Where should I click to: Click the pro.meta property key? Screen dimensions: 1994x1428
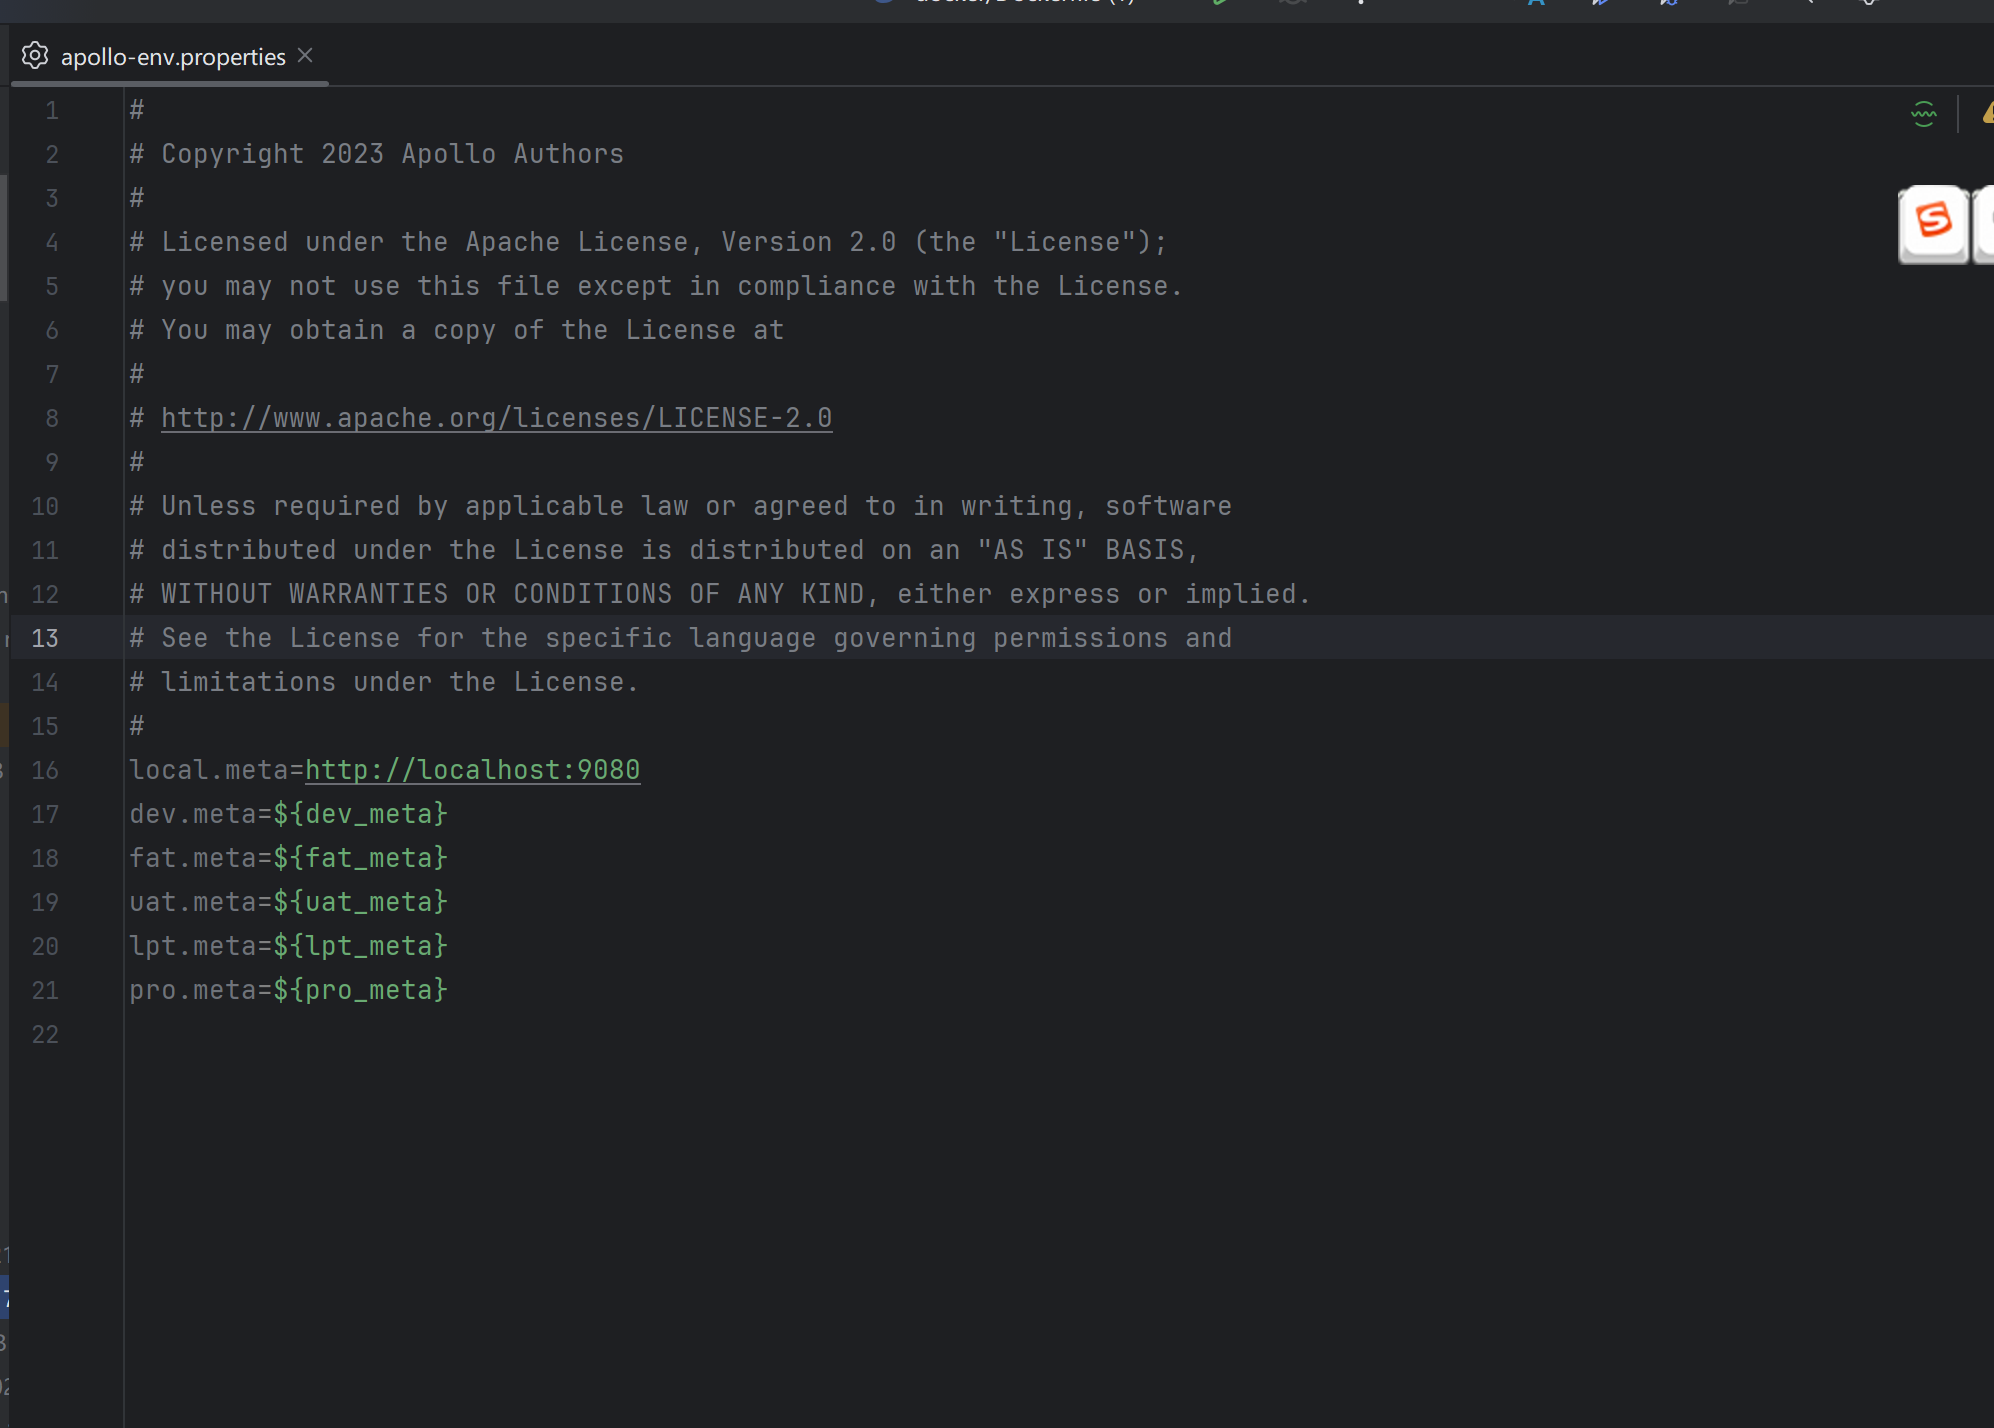(x=193, y=990)
